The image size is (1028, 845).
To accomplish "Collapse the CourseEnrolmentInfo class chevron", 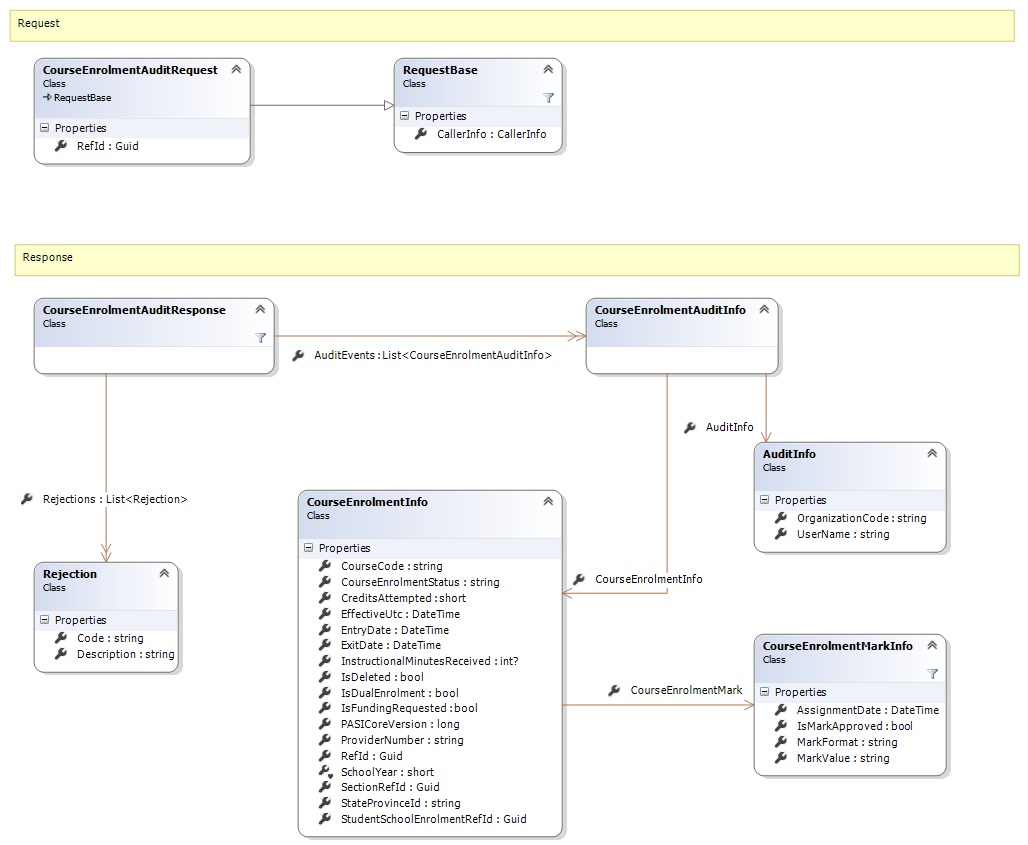I will 548,502.
